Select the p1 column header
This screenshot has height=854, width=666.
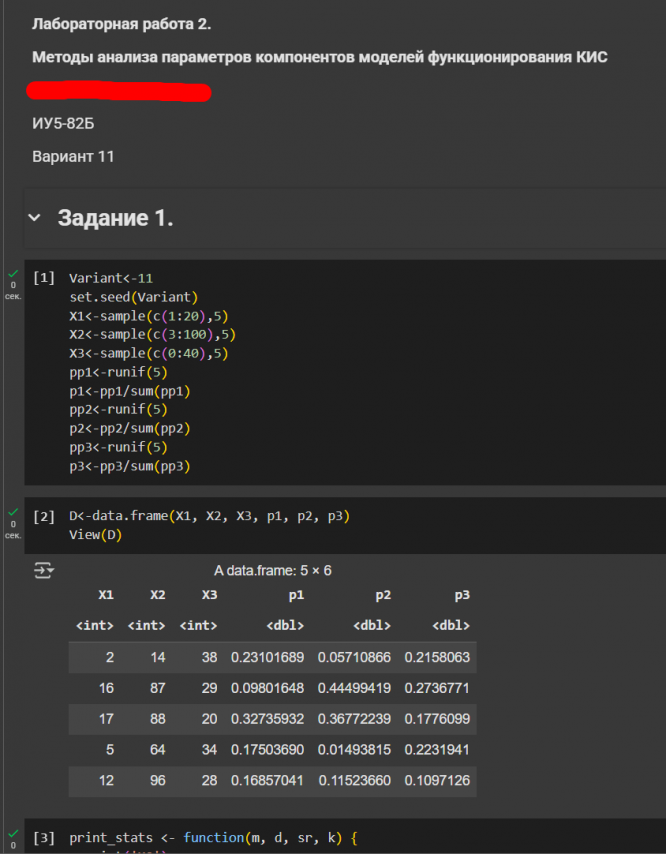[x=296, y=595]
